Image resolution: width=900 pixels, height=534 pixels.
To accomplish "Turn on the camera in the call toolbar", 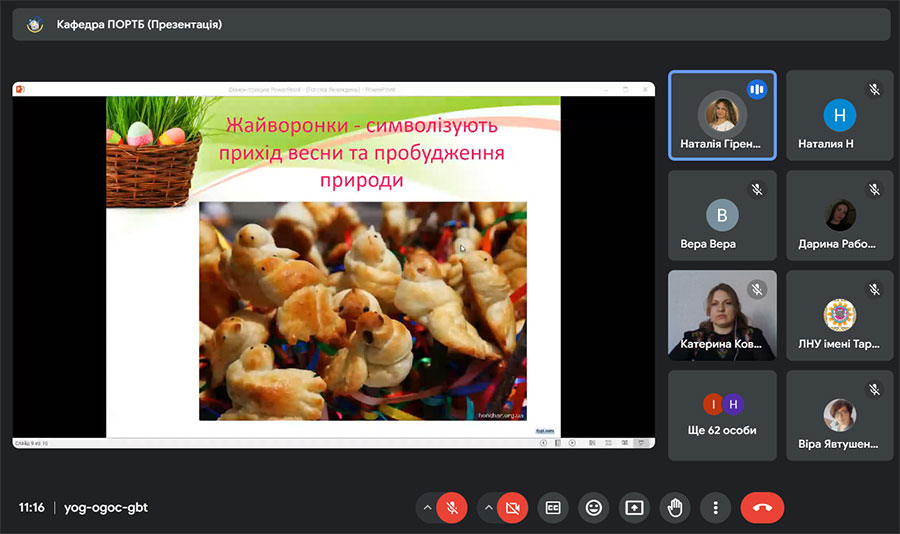I will click(x=513, y=508).
